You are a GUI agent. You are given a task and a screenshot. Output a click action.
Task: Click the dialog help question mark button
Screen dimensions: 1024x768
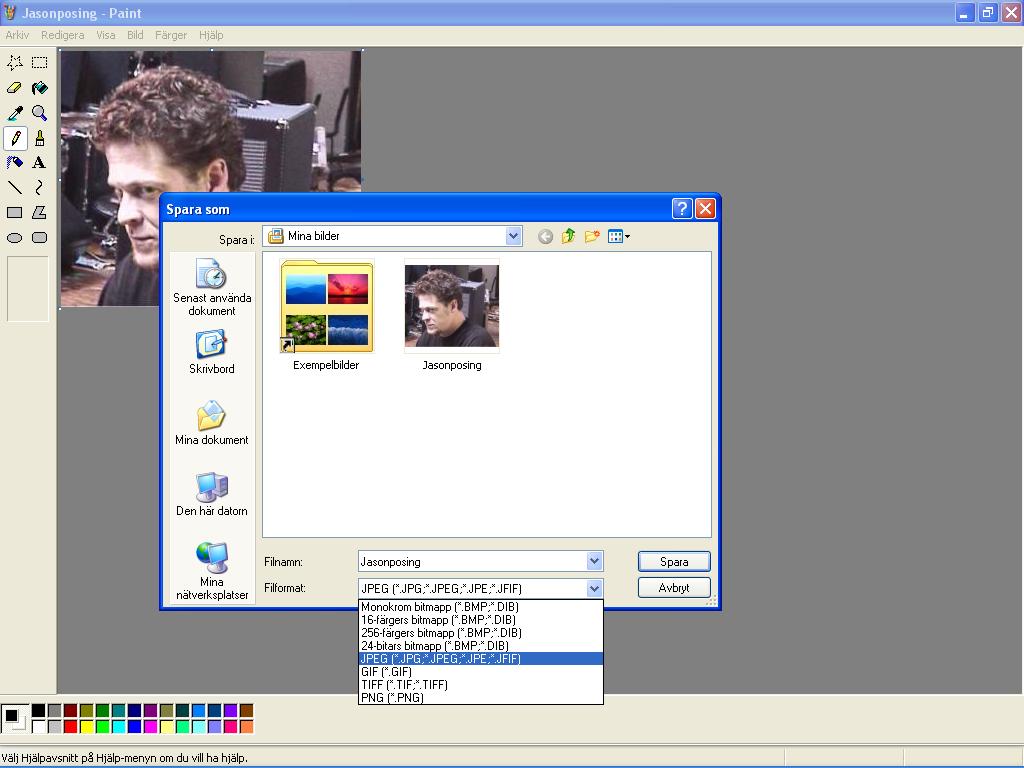[x=682, y=209]
